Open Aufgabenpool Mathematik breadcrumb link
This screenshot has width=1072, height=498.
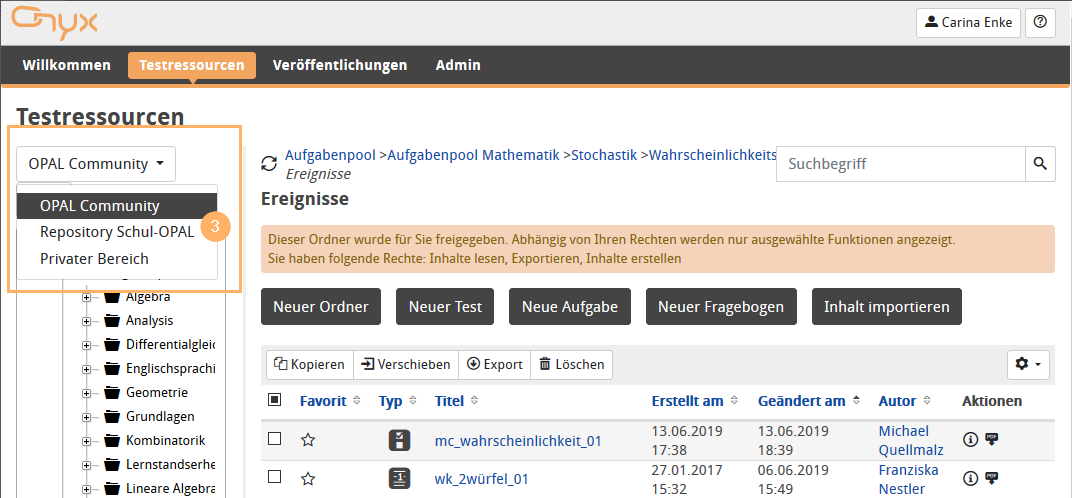point(473,155)
